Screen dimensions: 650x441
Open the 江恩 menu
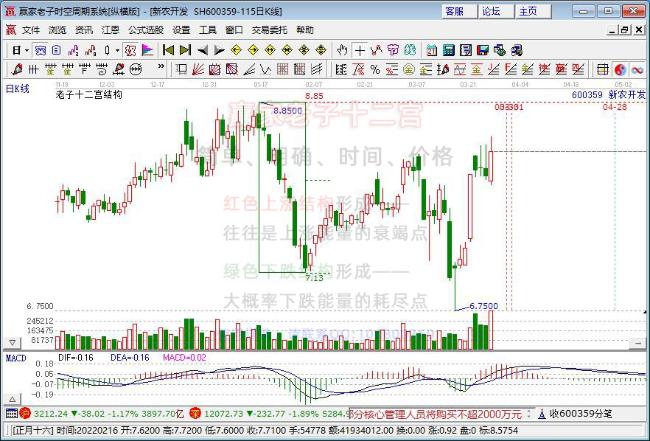pos(110,30)
